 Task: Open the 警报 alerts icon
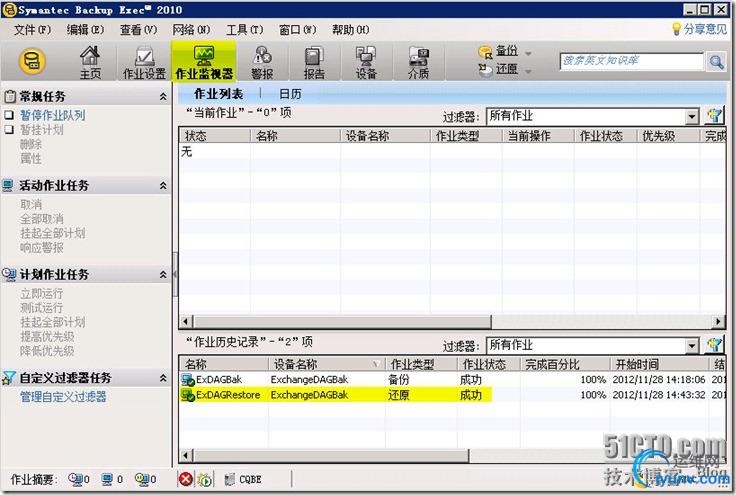pos(262,62)
